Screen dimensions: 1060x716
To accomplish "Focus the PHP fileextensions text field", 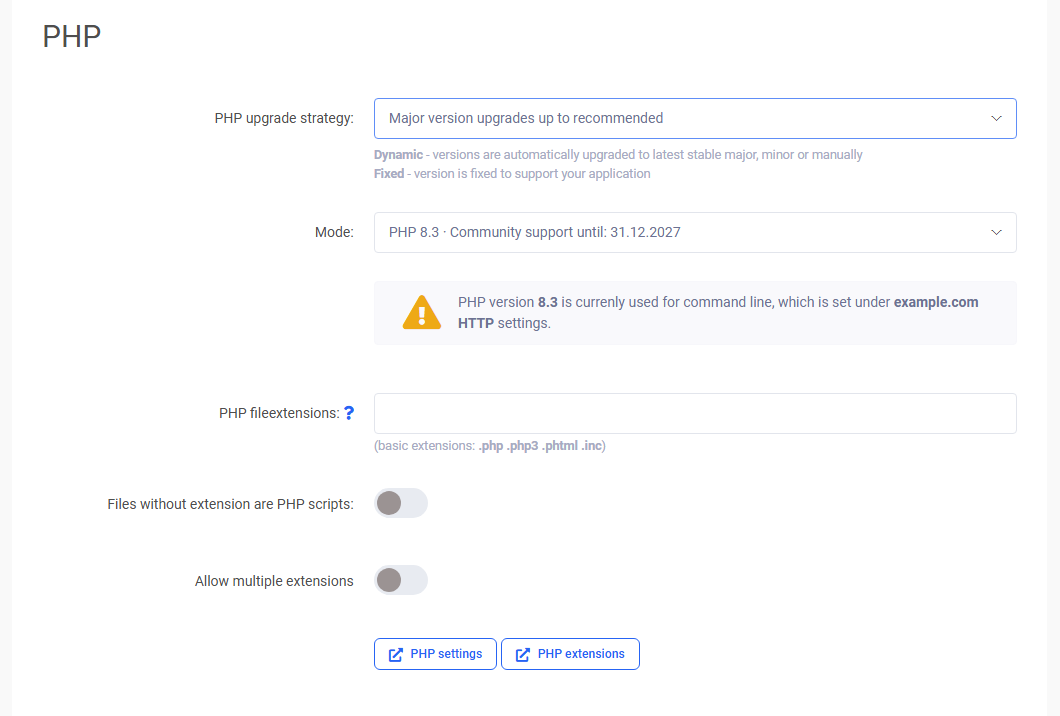I will tap(695, 413).
